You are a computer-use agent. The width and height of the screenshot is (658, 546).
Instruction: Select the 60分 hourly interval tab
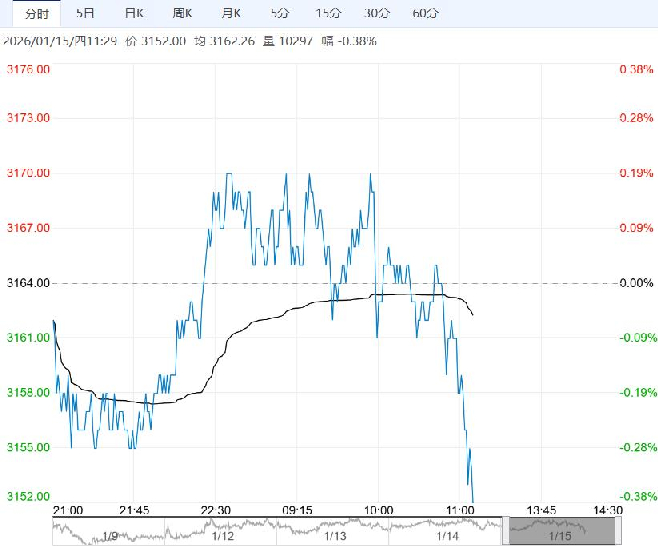(x=425, y=13)
